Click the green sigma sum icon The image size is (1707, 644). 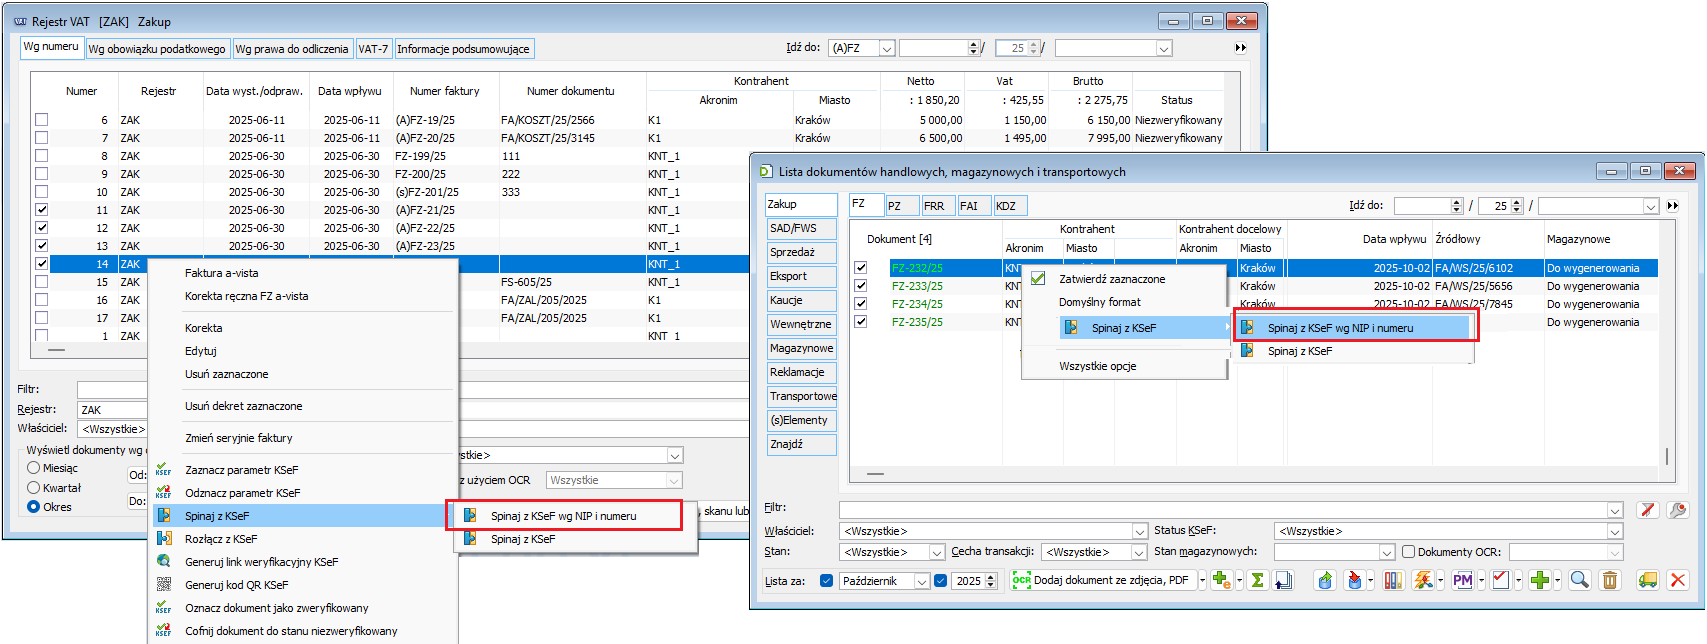1257,580
